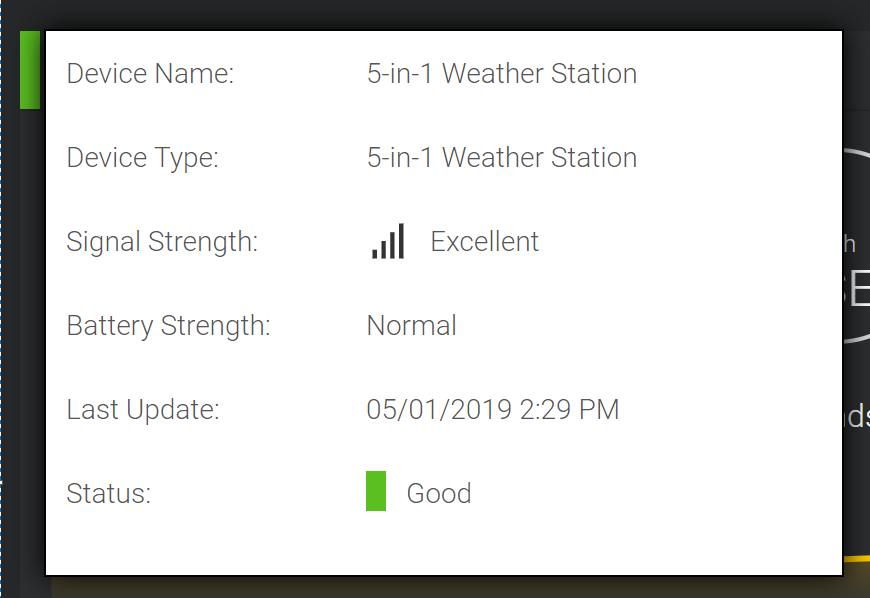
Task: Select the 05/01/2019 2:29 PM timestamp
Action: pos(493,410)
